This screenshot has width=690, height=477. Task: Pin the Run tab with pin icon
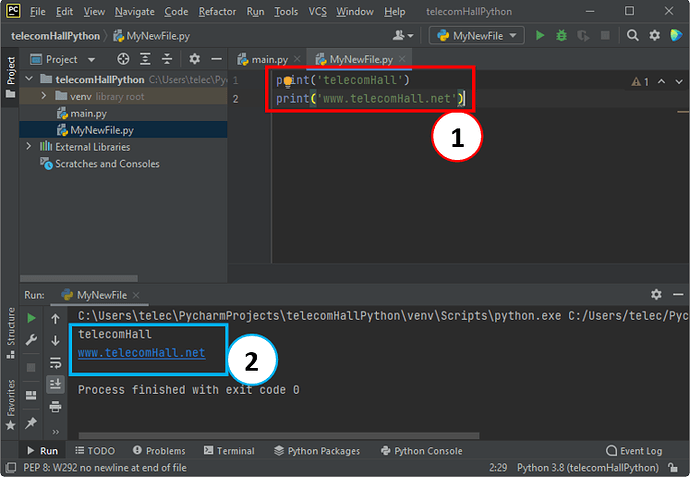pyautogui.click(x=31, y=423)
